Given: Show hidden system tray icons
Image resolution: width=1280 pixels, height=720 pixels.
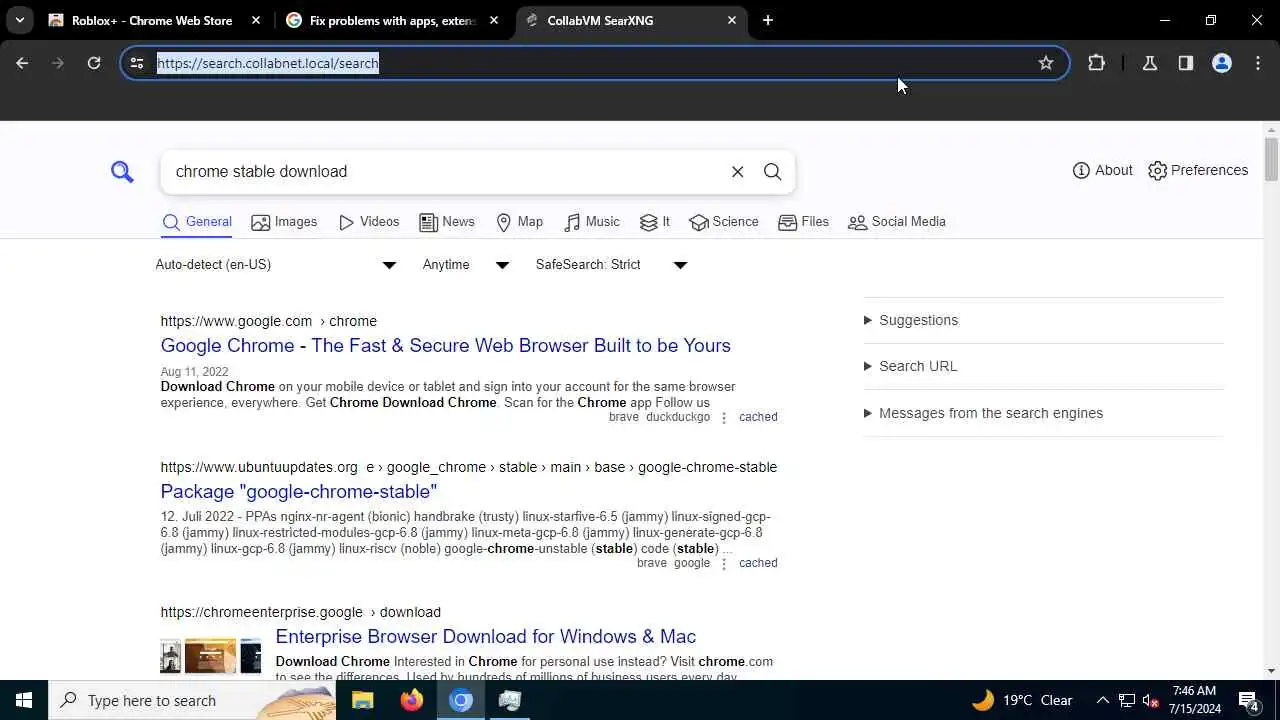Looking at the screenshot, I should point(1102,700).
